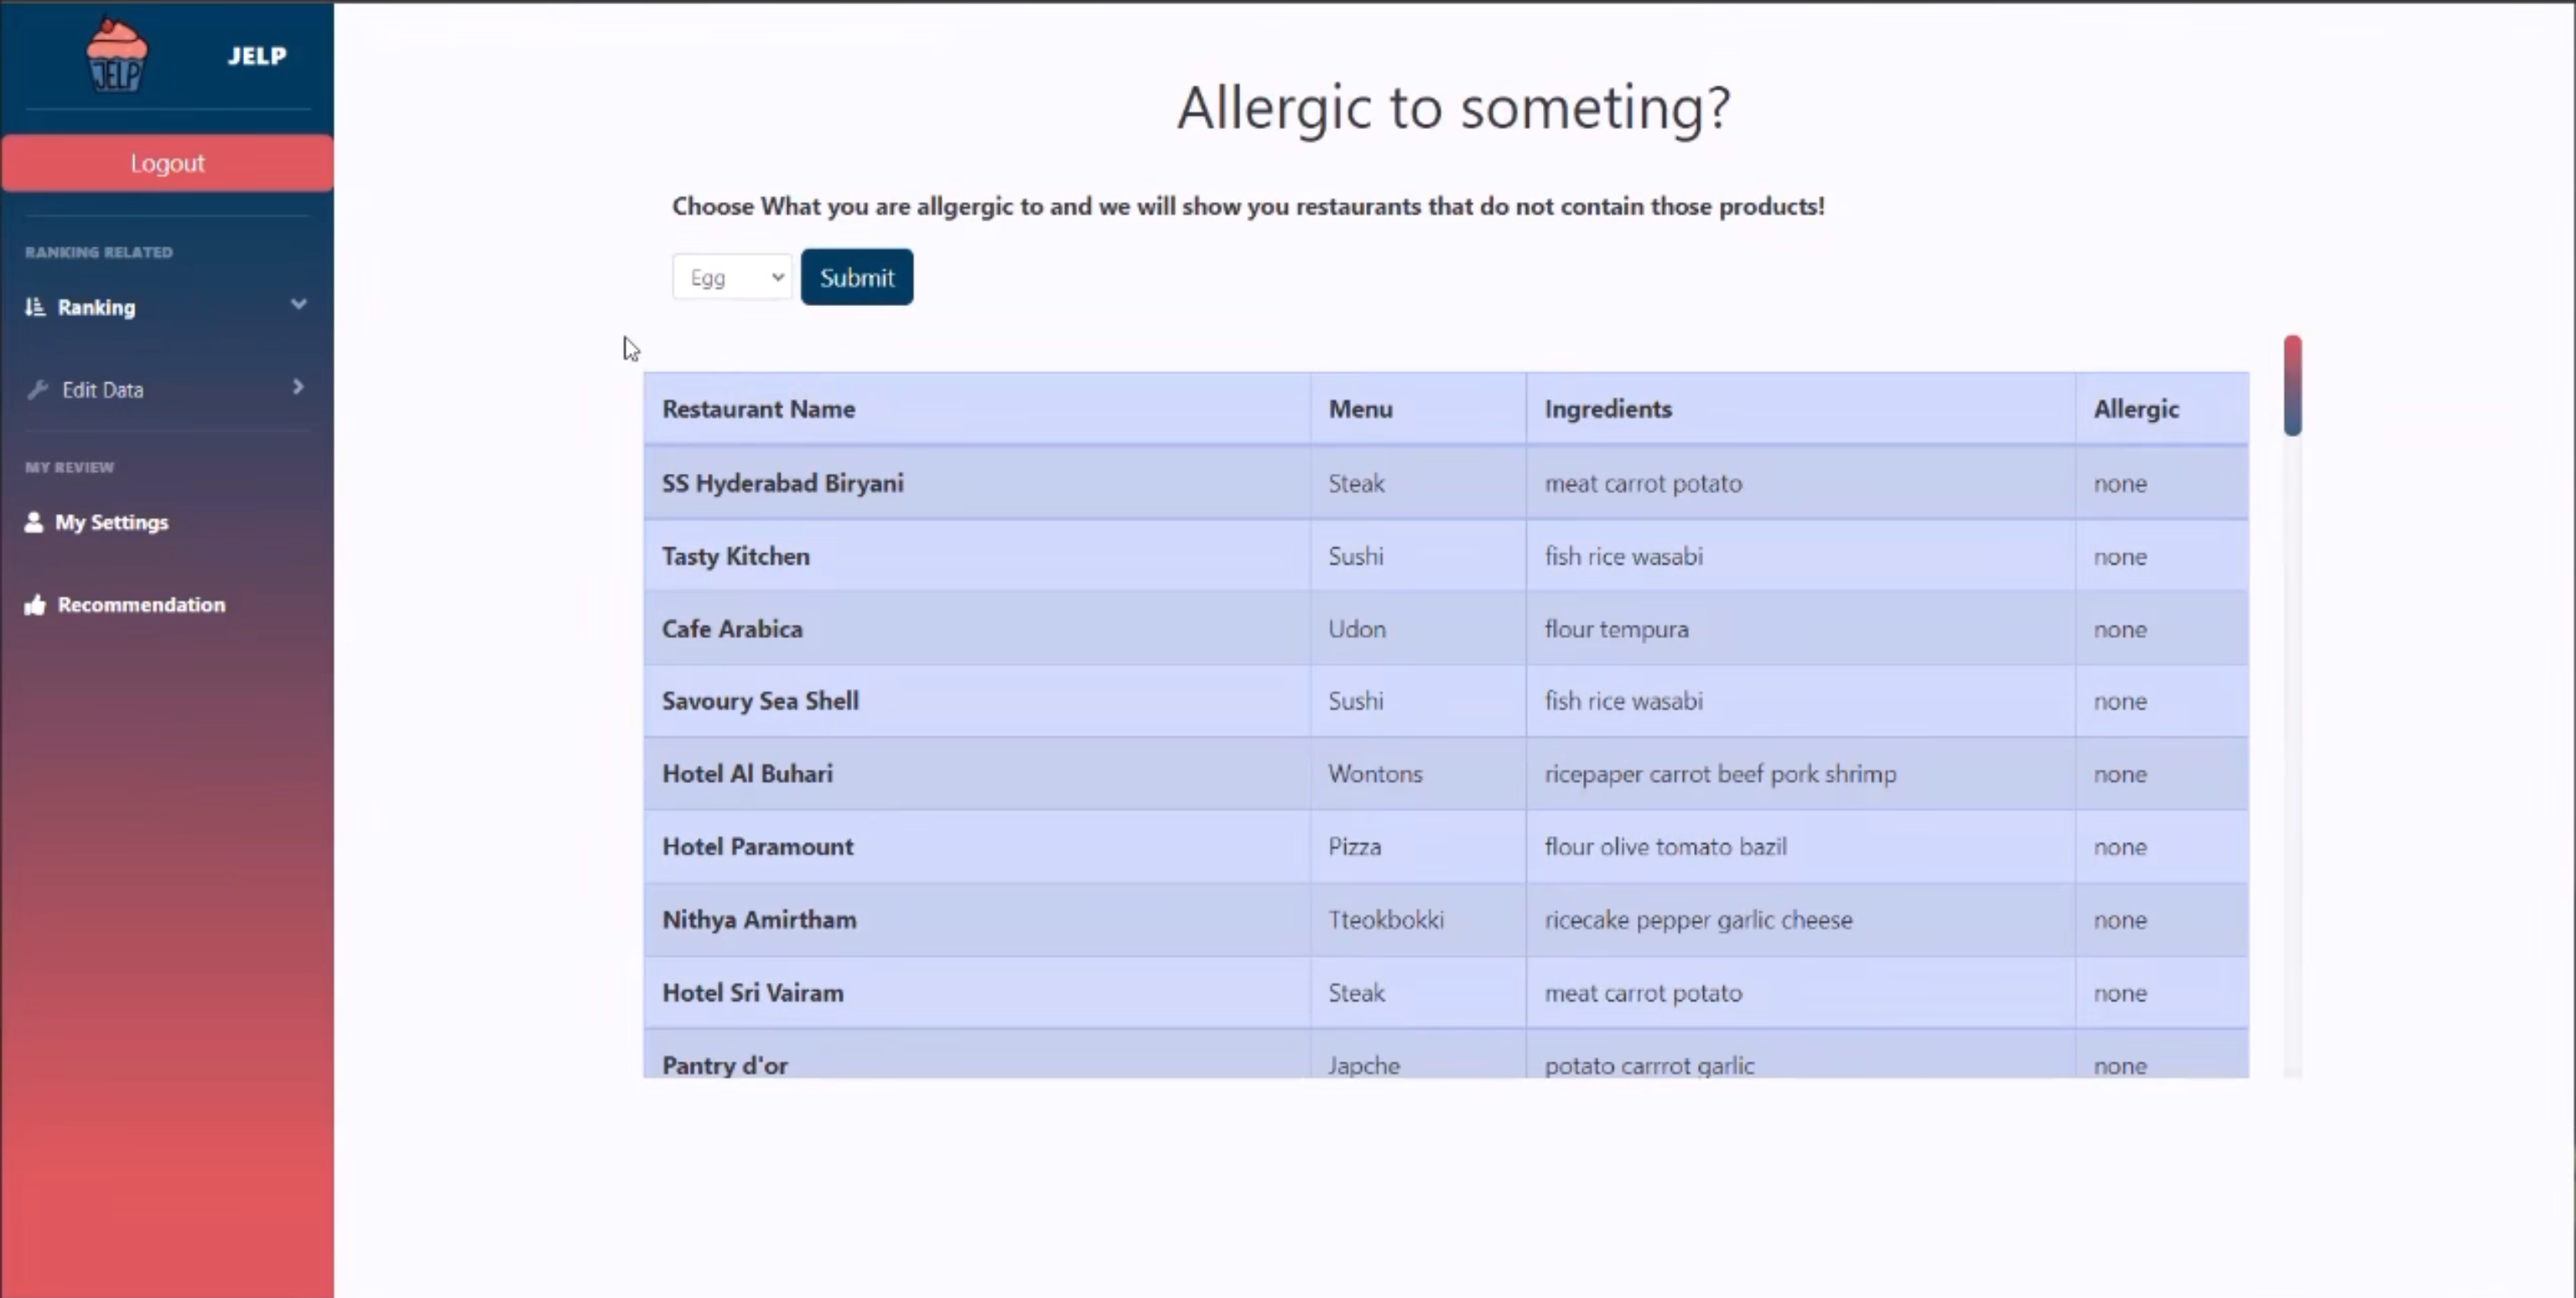The width and height of the screenshot is (2576, 1298).
Task: Expand the Edit Data chevron arrow
Action: pyautogui.click(x=298, y=387)
